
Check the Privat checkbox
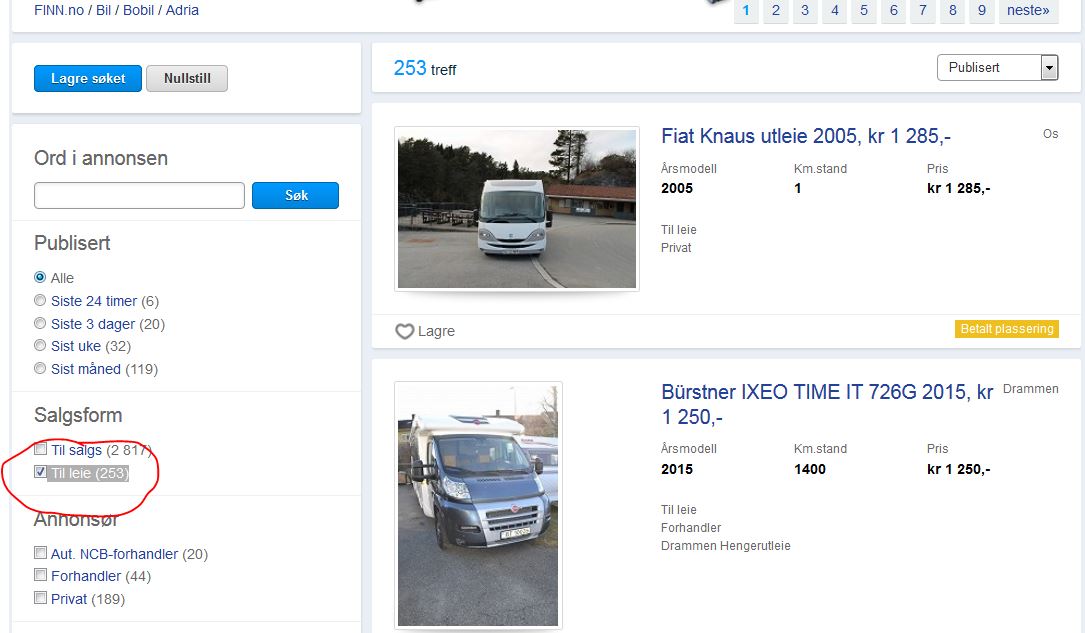pos(41,598)
